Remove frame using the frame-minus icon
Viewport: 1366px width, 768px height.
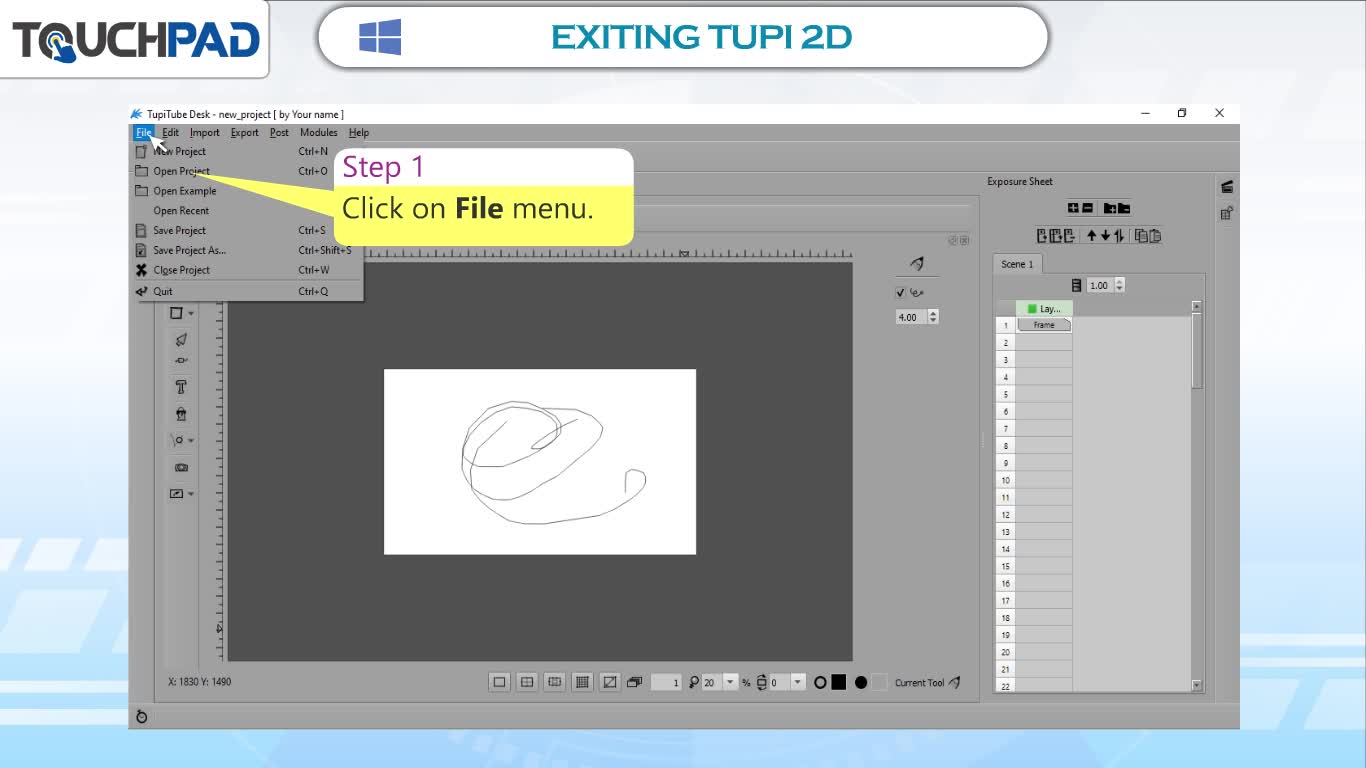1069,236
